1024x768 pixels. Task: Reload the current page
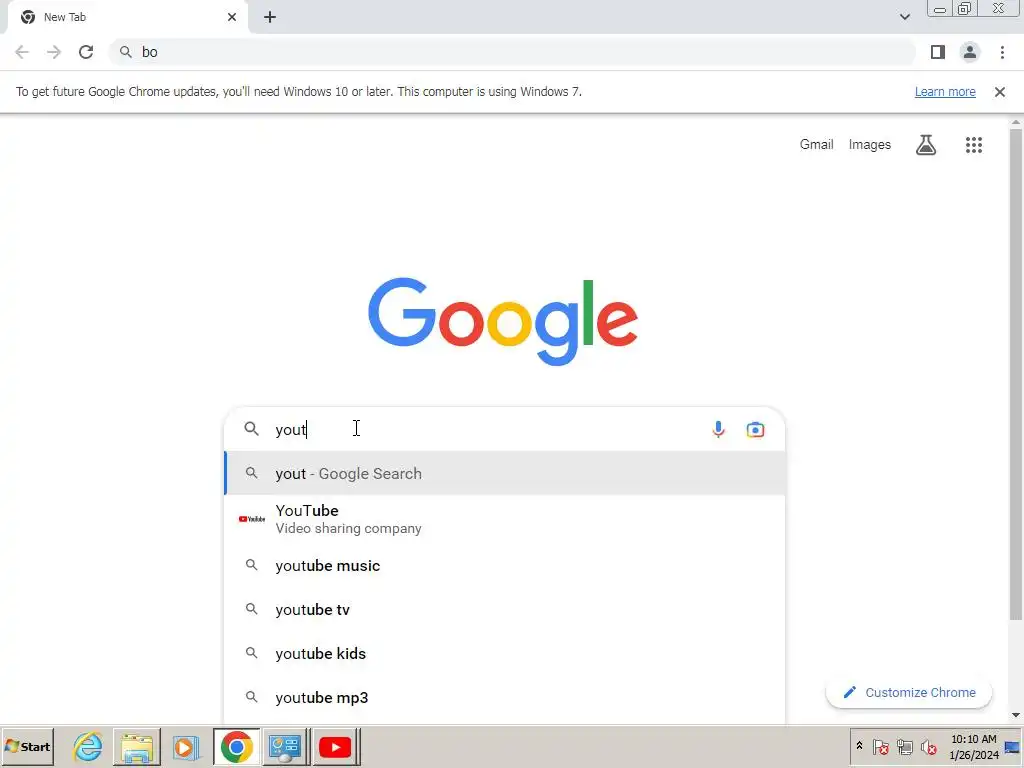tap(86, 52)
